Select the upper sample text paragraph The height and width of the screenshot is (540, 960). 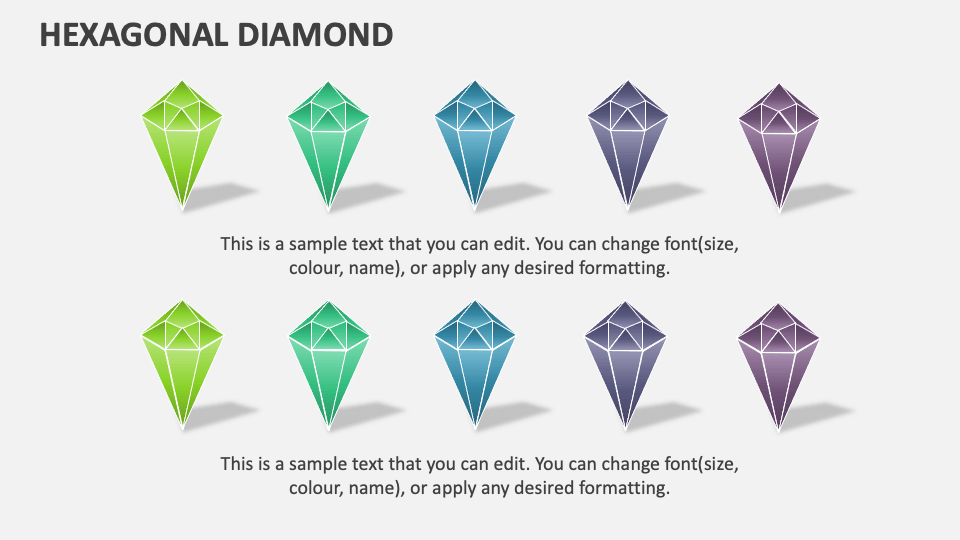click(479, 256)
